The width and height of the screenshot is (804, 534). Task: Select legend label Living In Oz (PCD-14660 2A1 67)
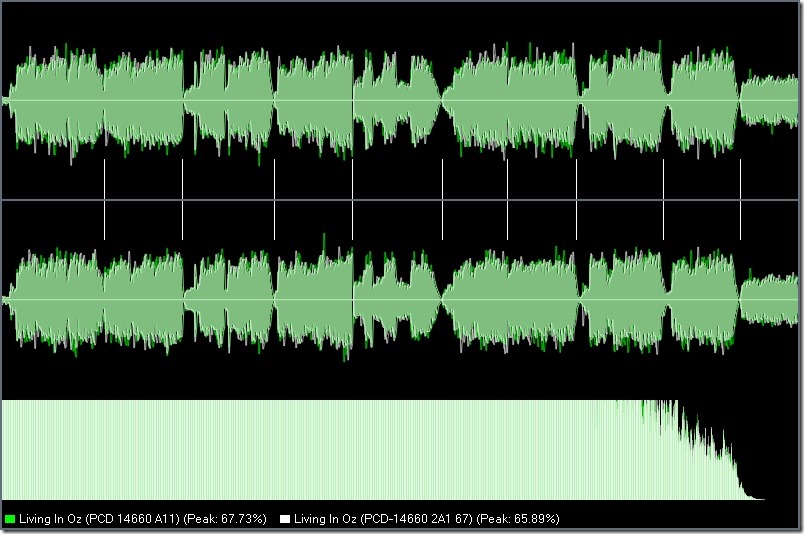pyautogui.click(x=383, y=519)
